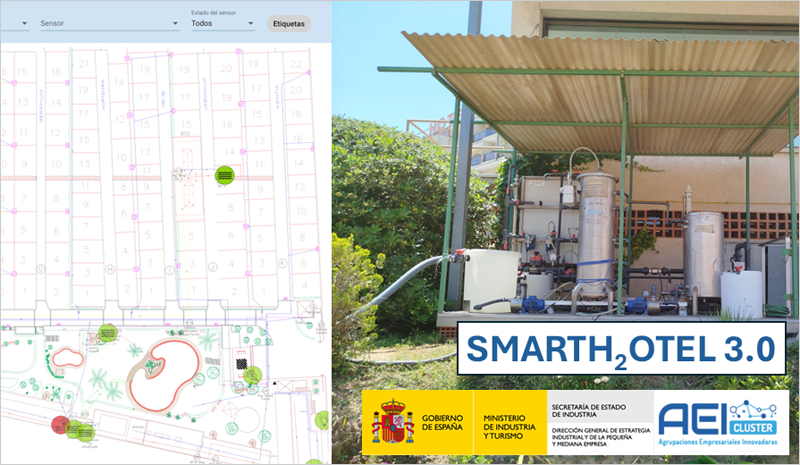
Task: Click the Spanish coat of arms emblem
Action: [x=393, y=422]
